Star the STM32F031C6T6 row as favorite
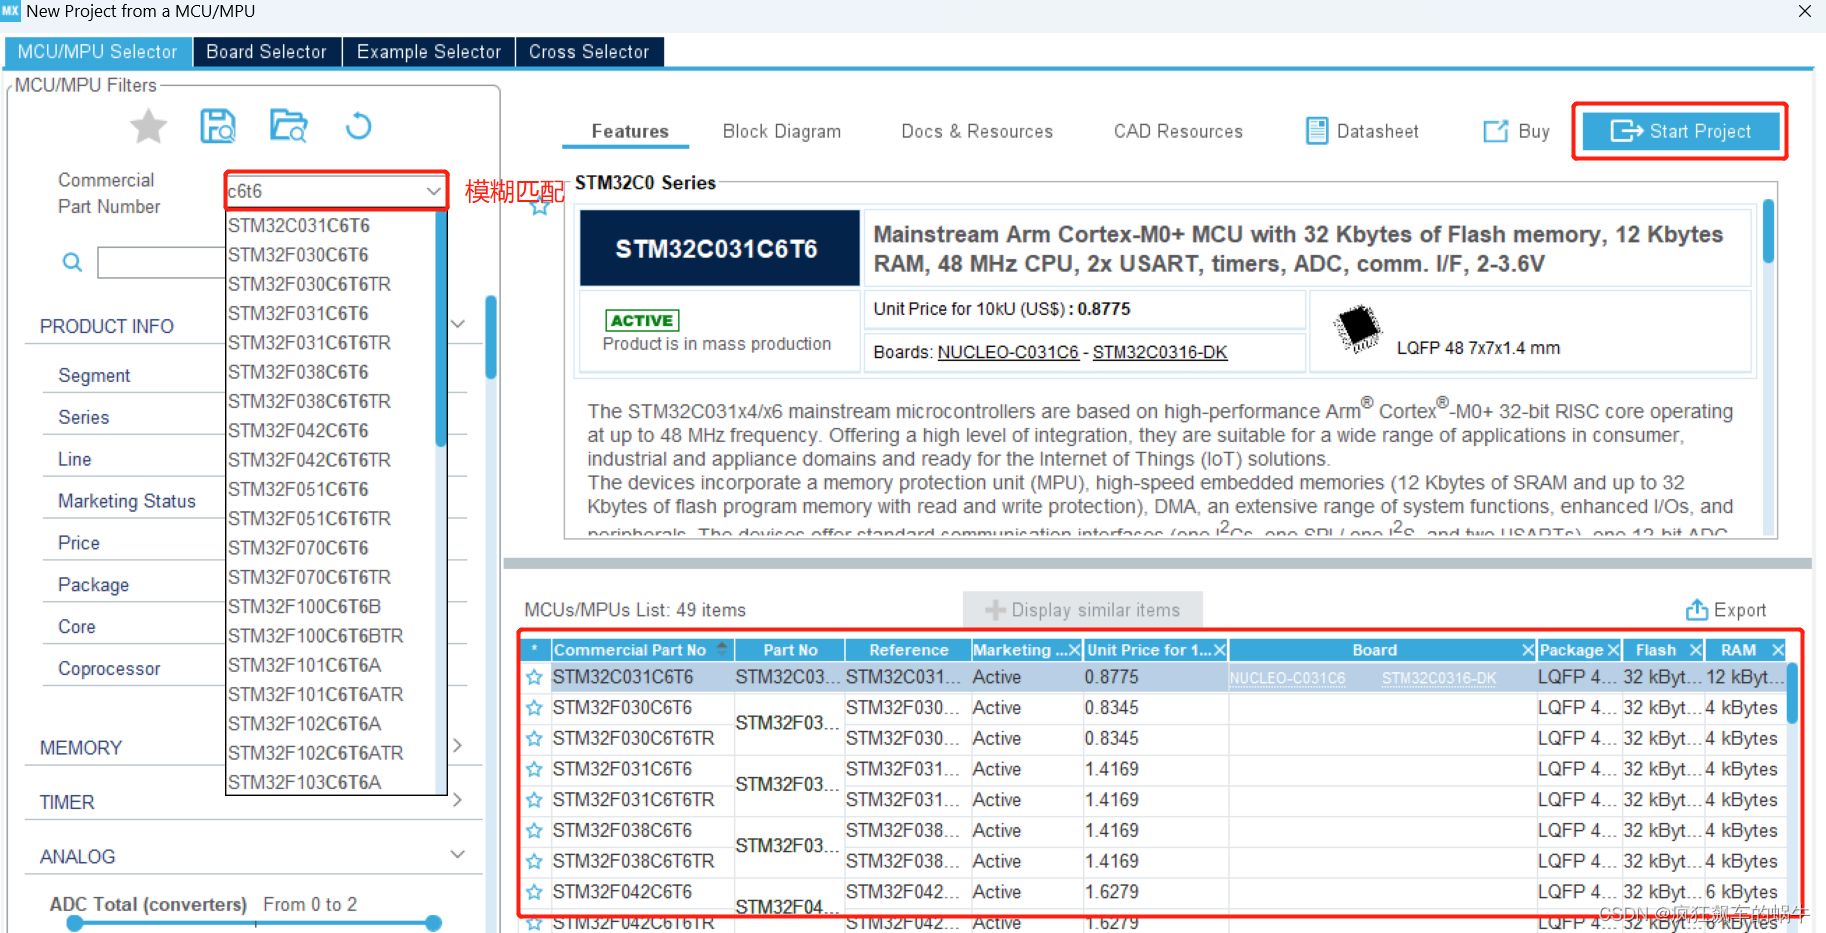 (x=534, y=769)
